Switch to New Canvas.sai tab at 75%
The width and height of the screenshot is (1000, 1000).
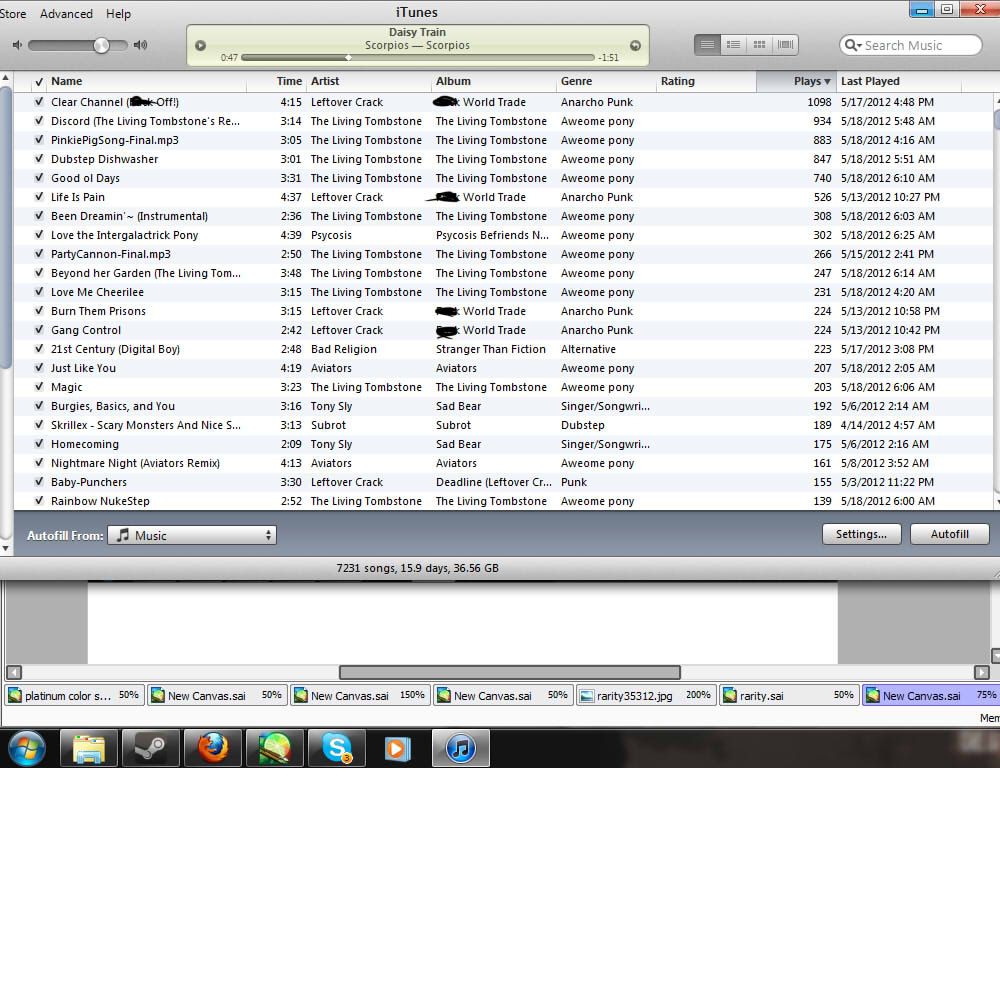click(931, 695)
